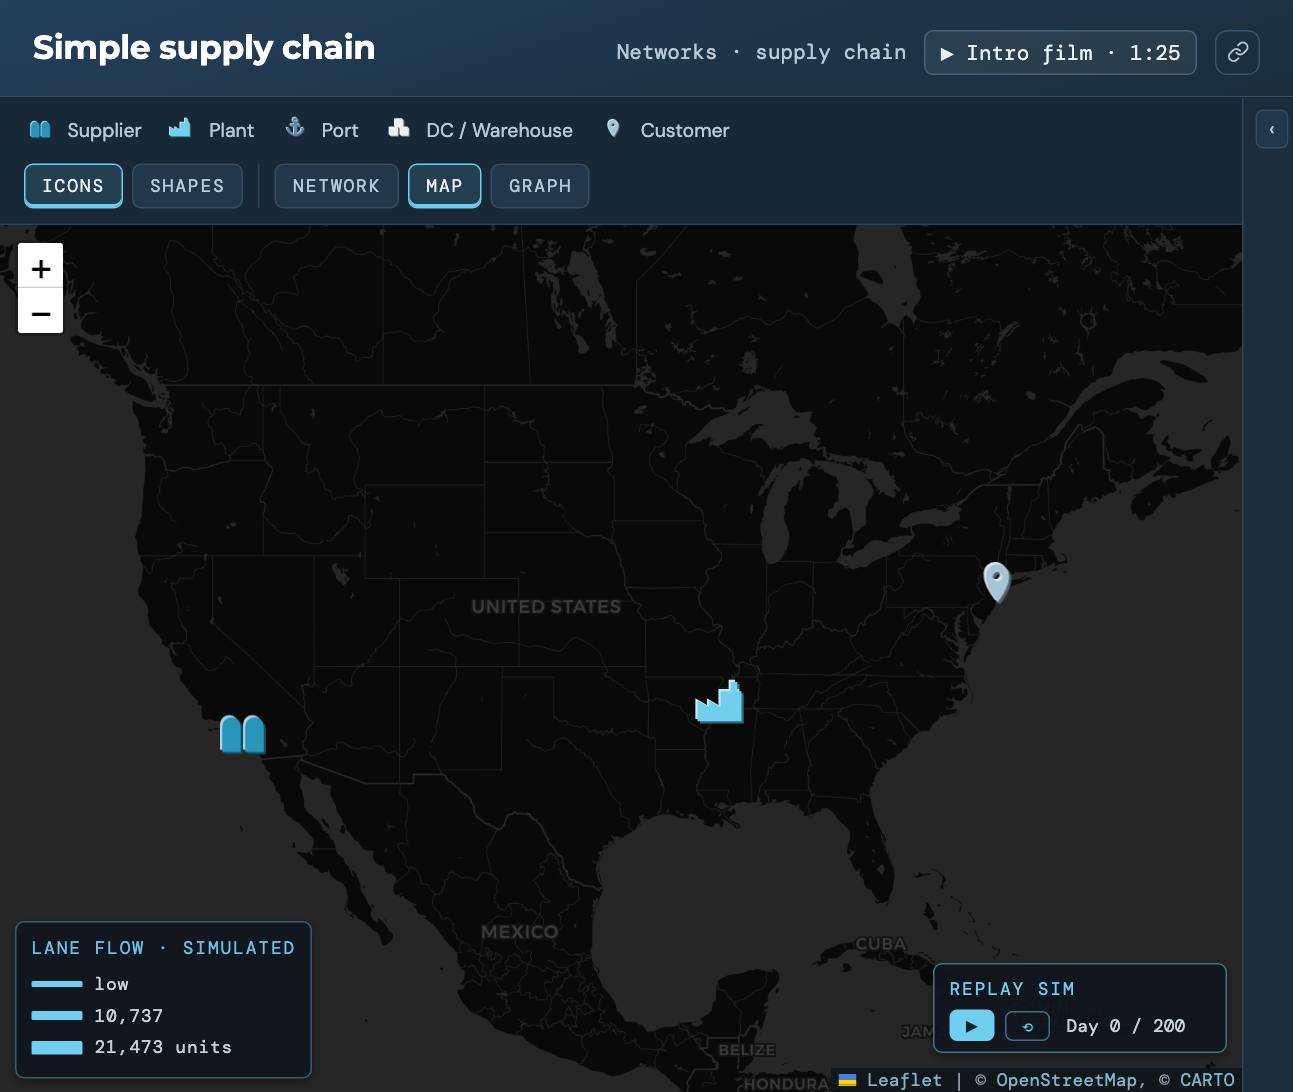Click the DC / Warehouse legend icon
The width and height of the screenshot is (1293, 1092).
pyautogui.click(x=399, y=128)
